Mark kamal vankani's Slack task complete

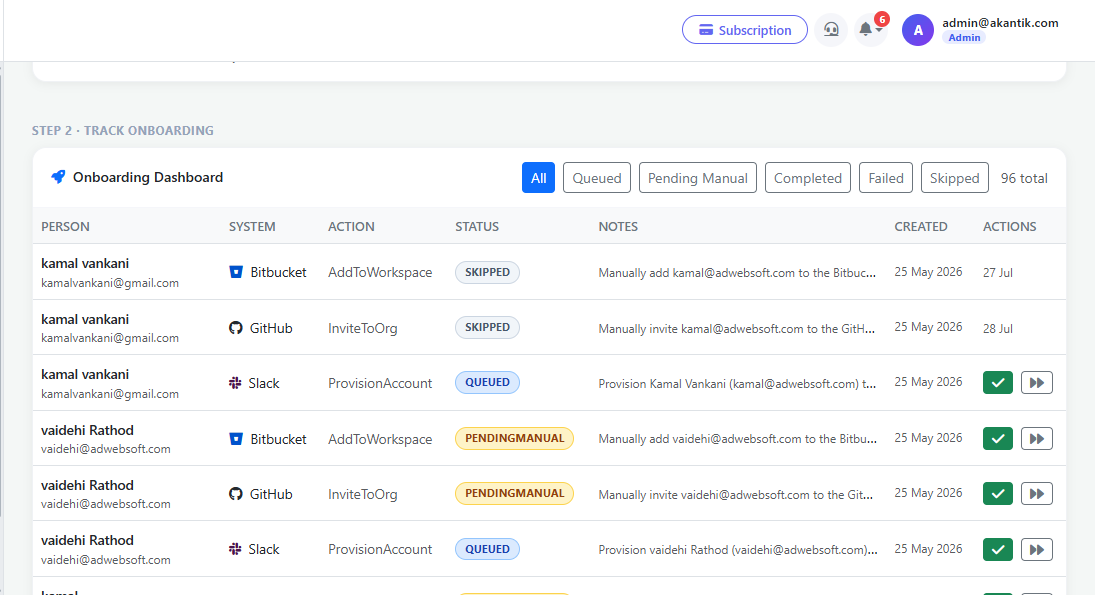pyautogui.click(x=998, y=383)
